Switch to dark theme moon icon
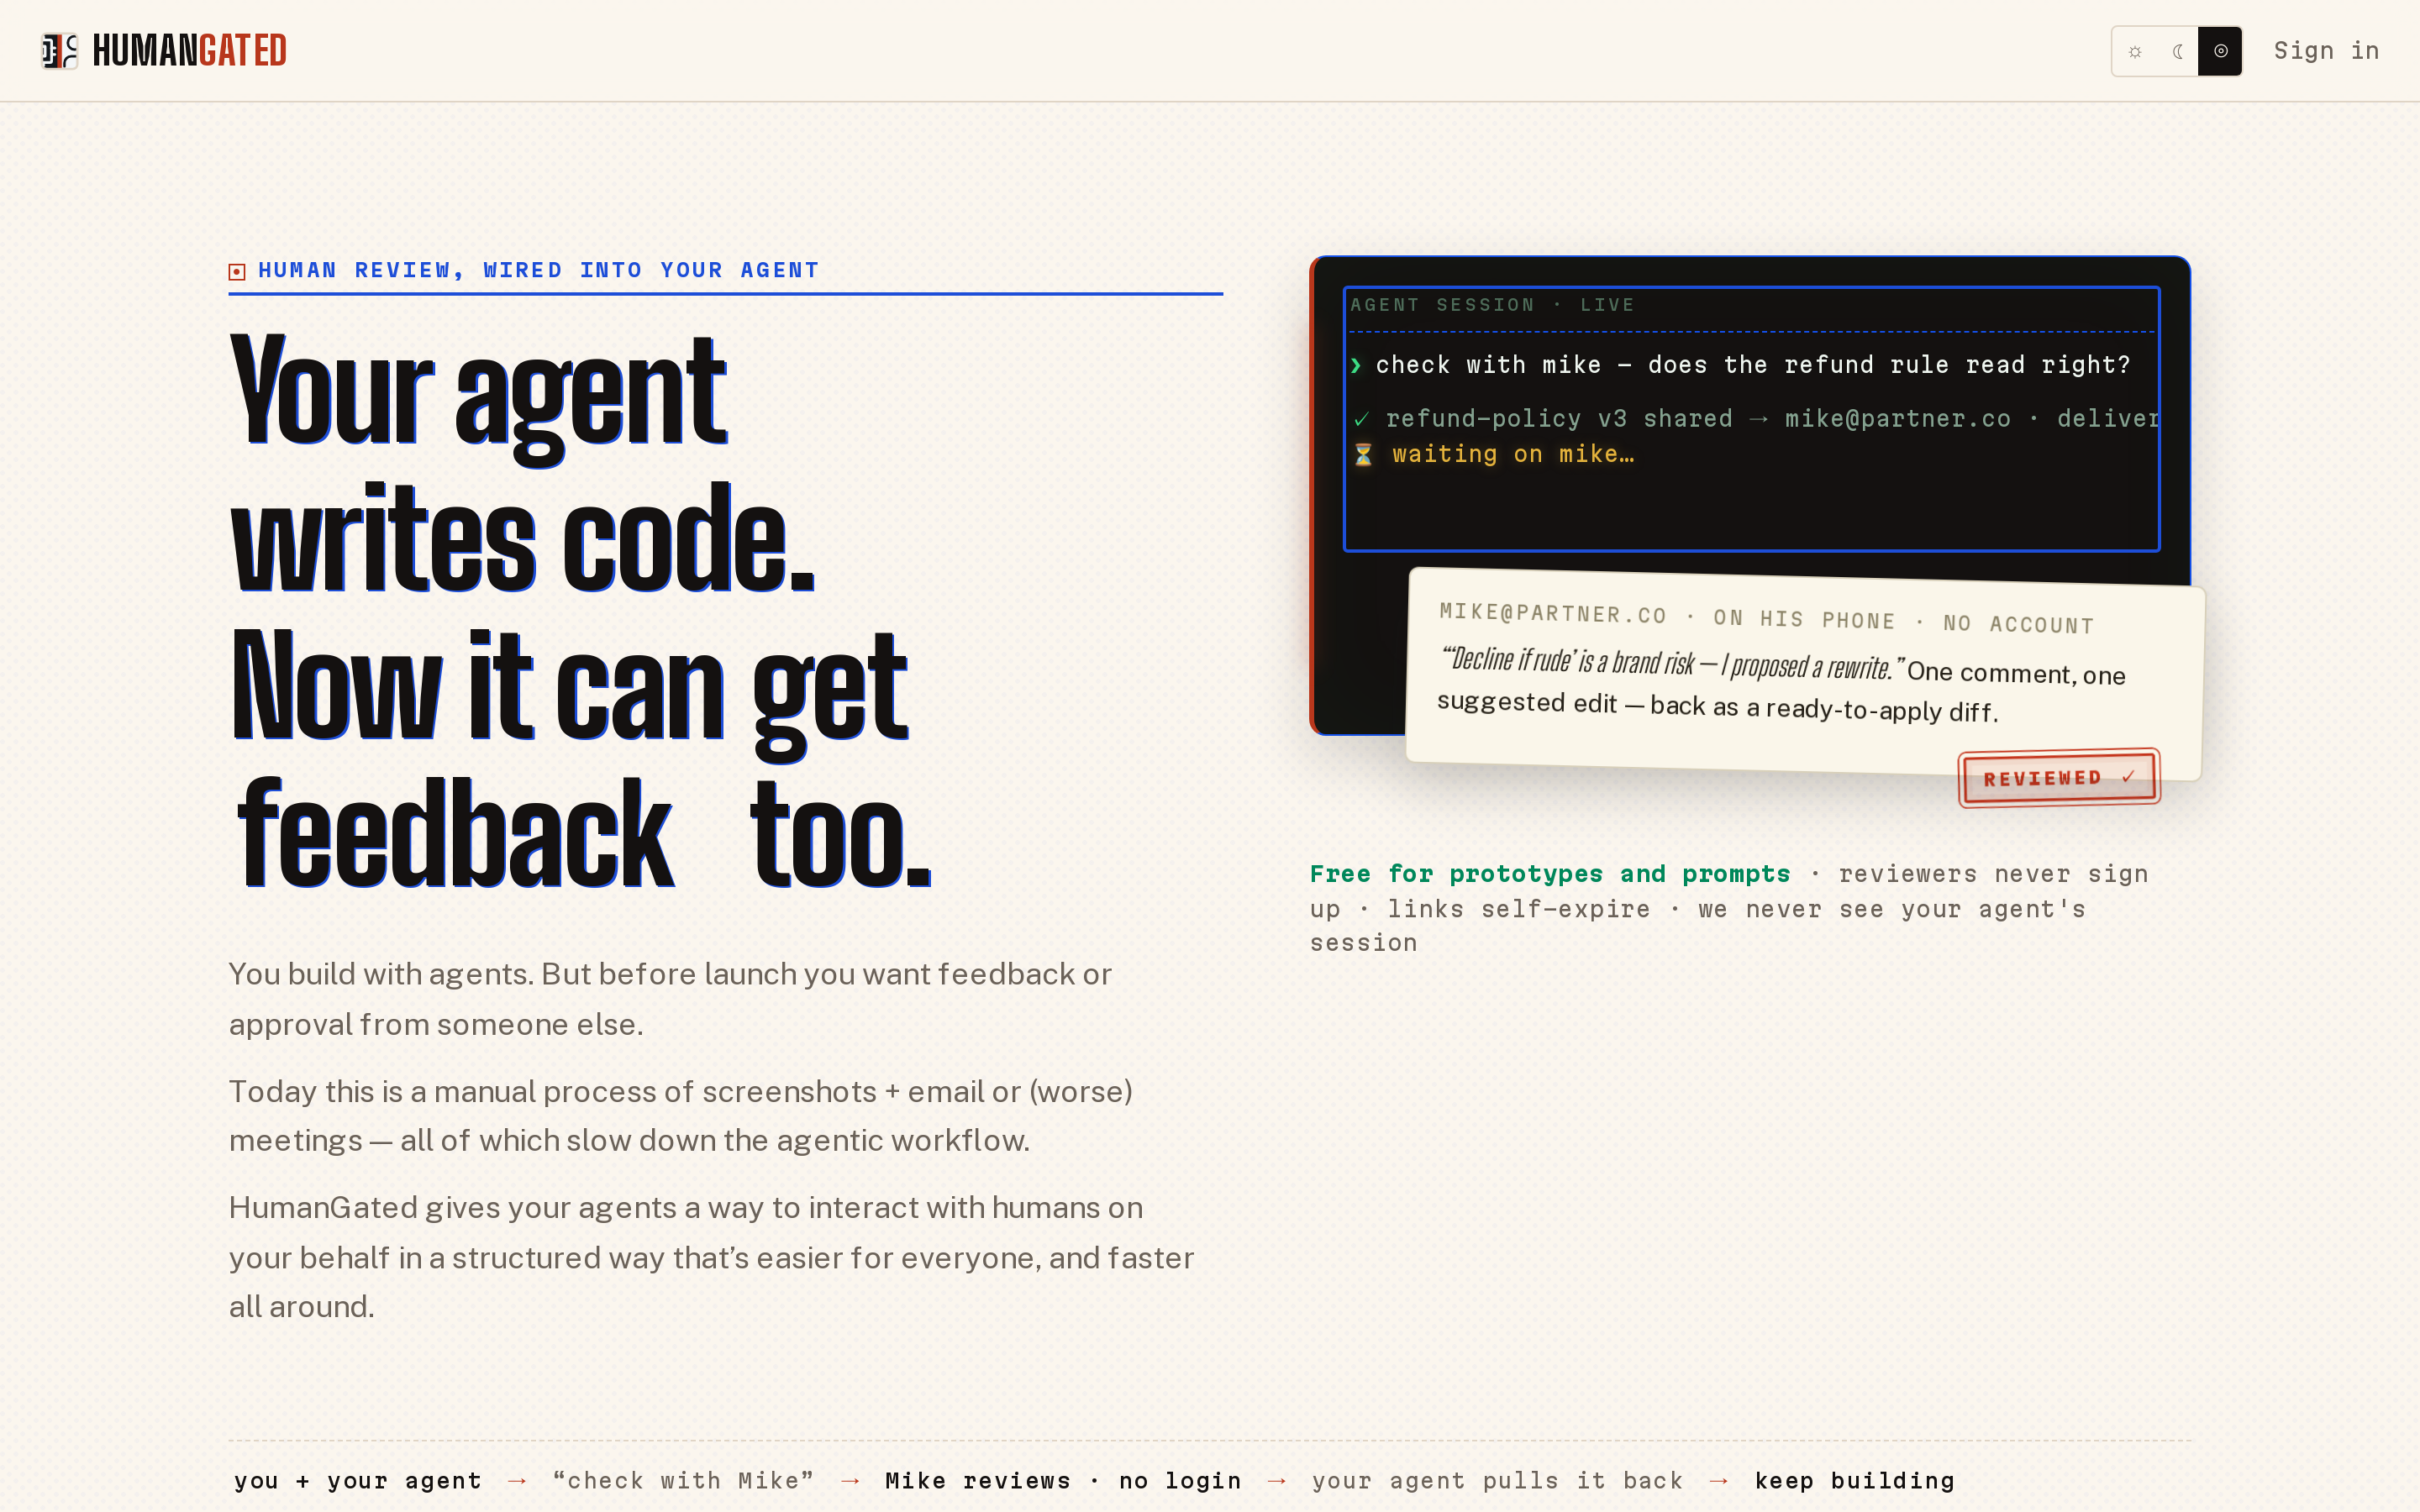Viewport: 2420px width, 1512px height. pyautogui.click(x=2177, y=51)
